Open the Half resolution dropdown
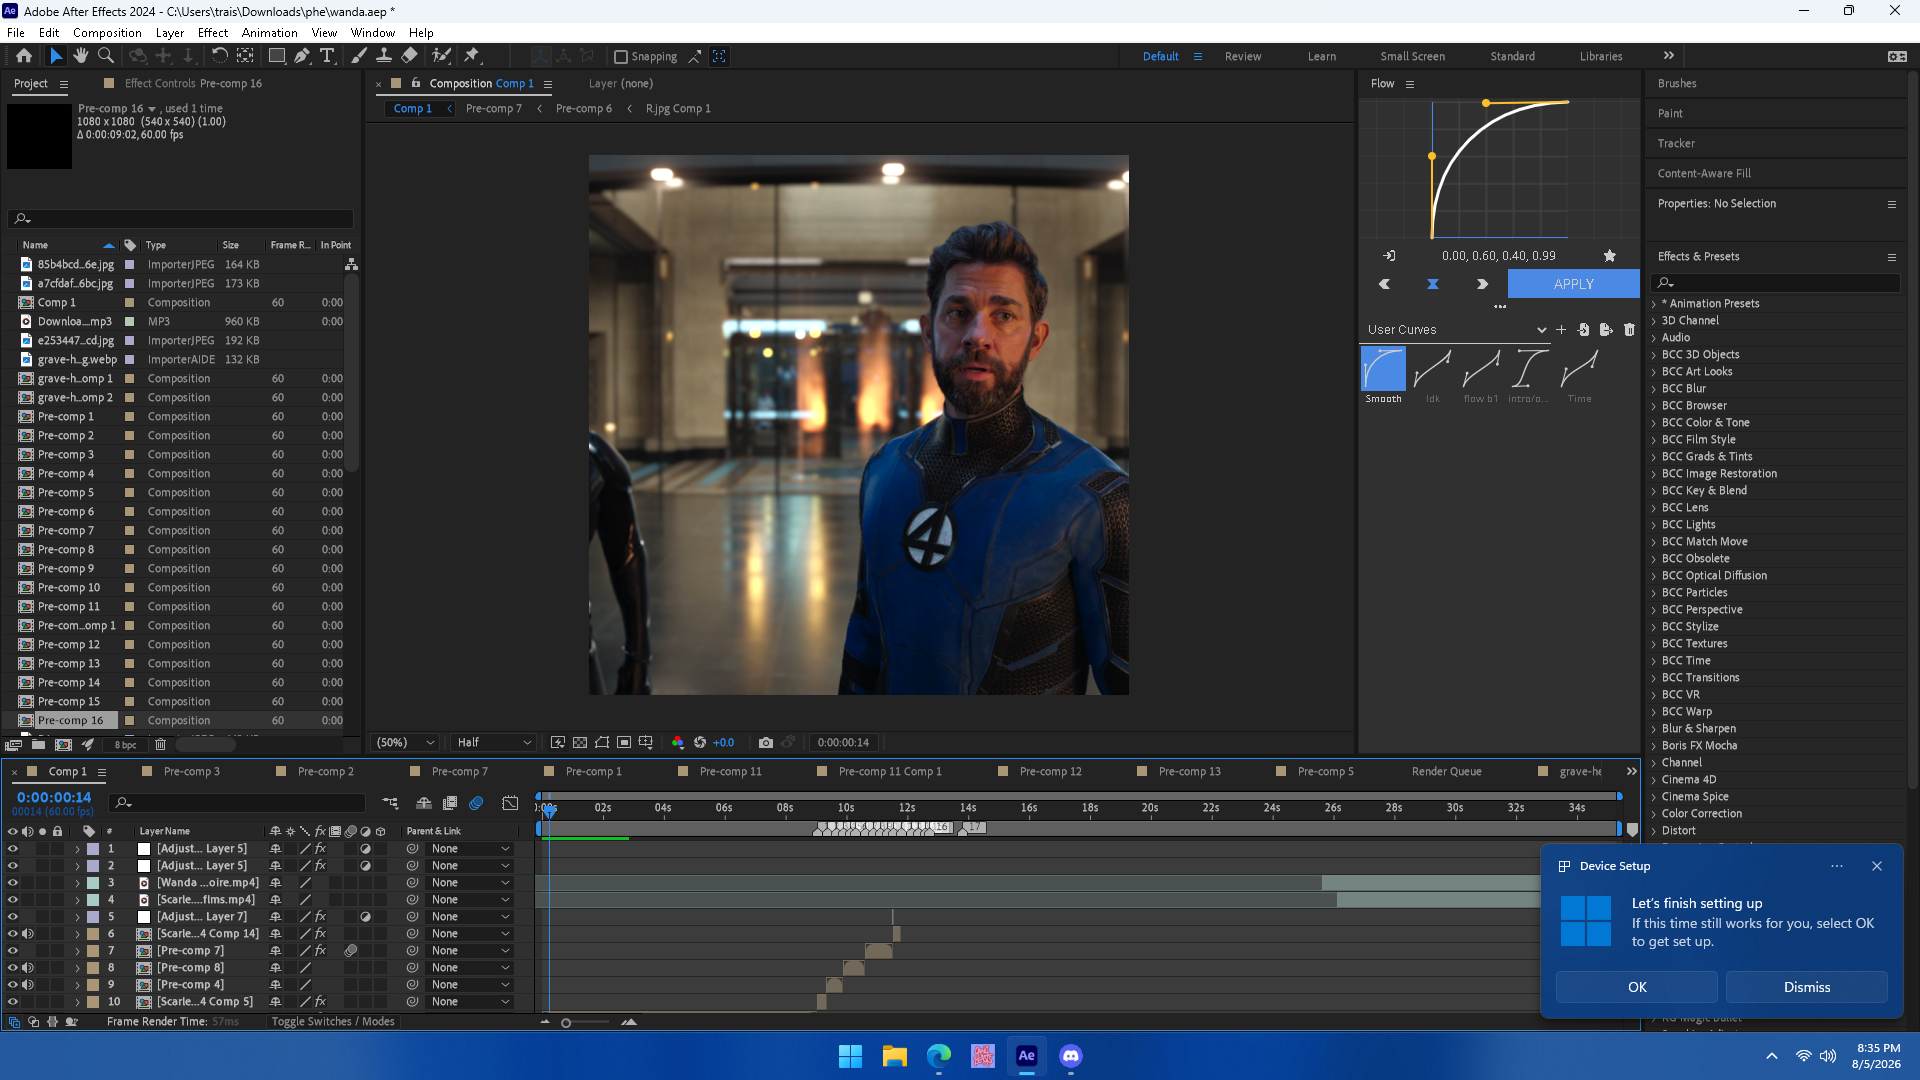Image resolution: width=1920 pixels, height=1080 pixels. click(x=494, y=742)
